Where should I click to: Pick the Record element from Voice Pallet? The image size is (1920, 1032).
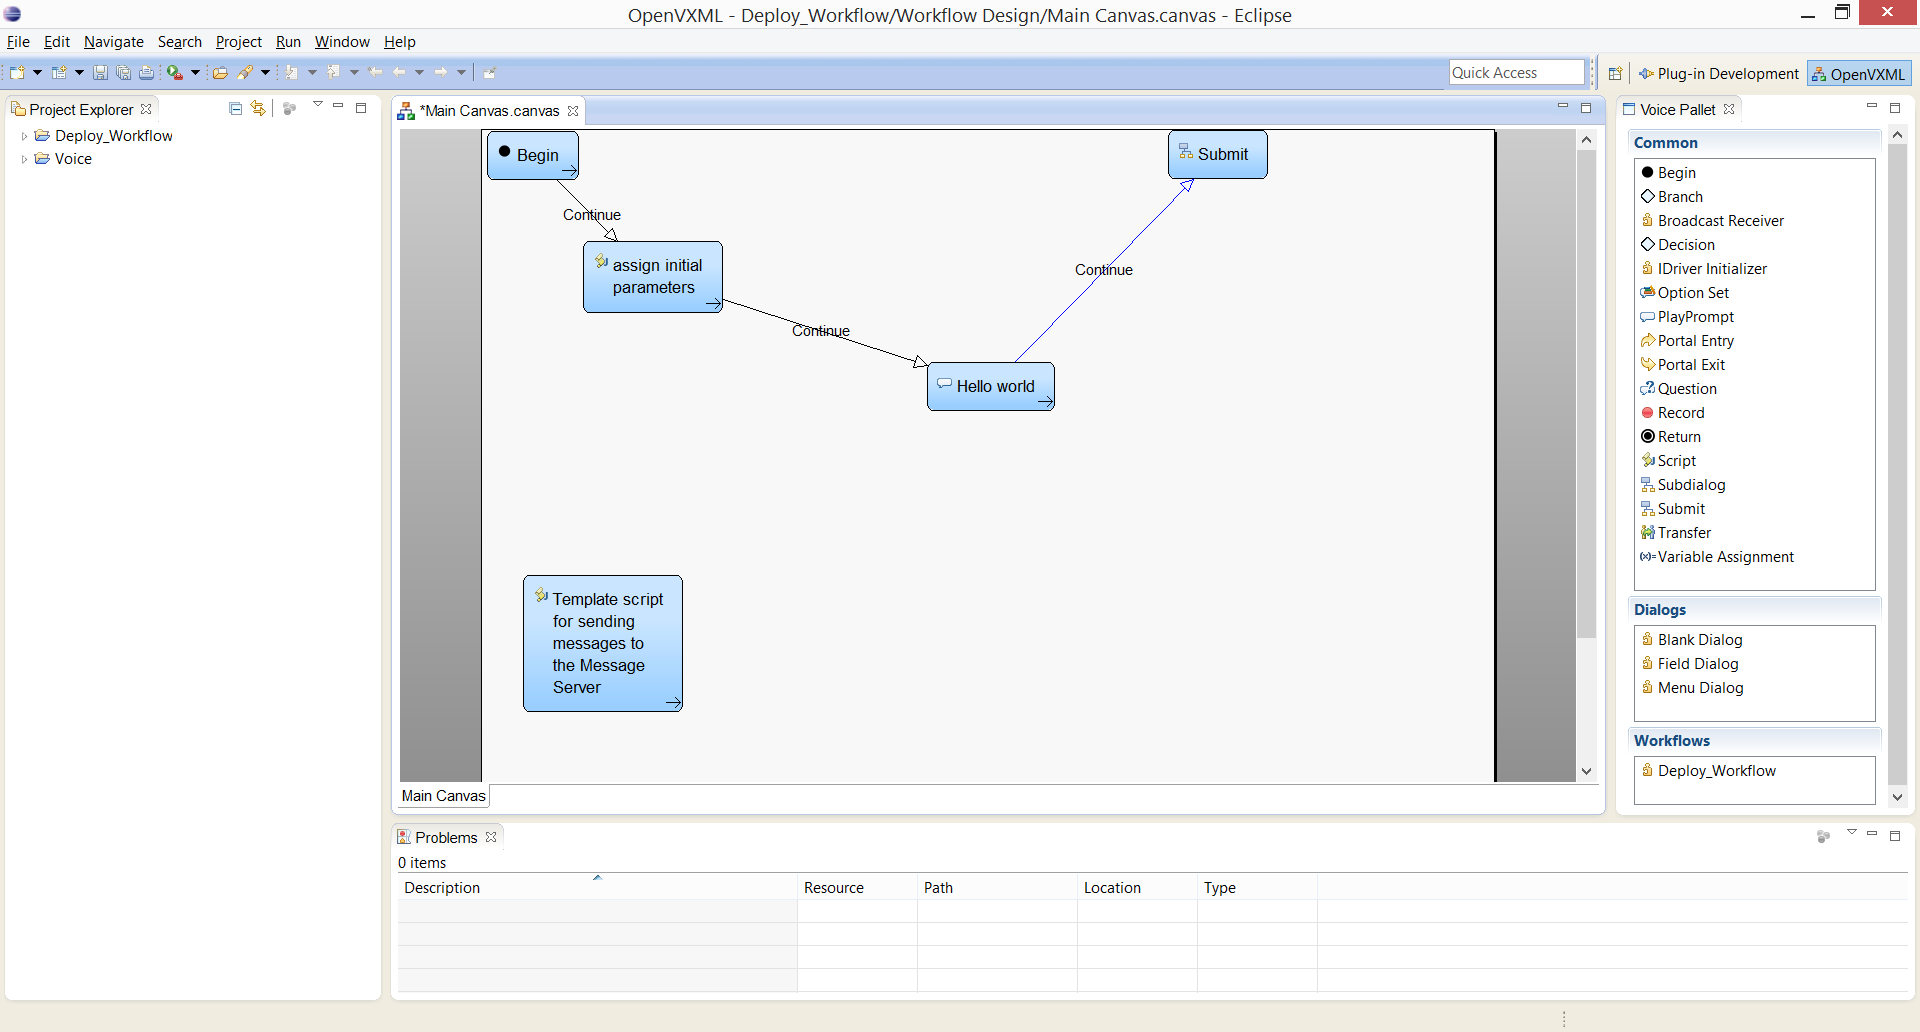click(1680, 413)
